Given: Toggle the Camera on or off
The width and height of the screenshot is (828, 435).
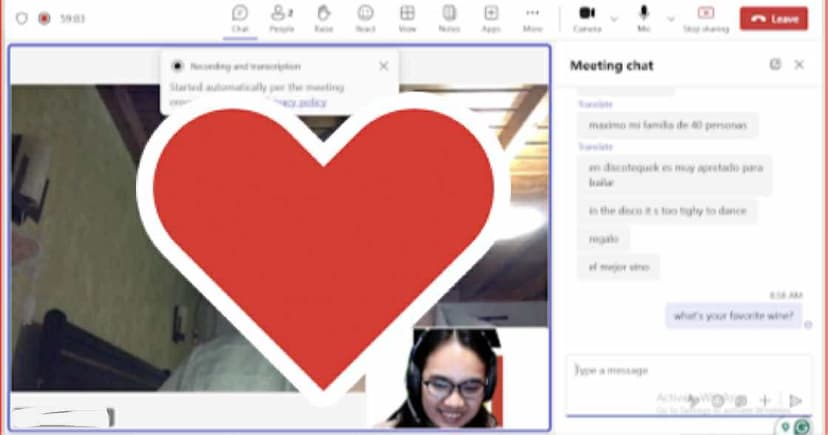Looking at the screenshot, I should pos(587,16).
